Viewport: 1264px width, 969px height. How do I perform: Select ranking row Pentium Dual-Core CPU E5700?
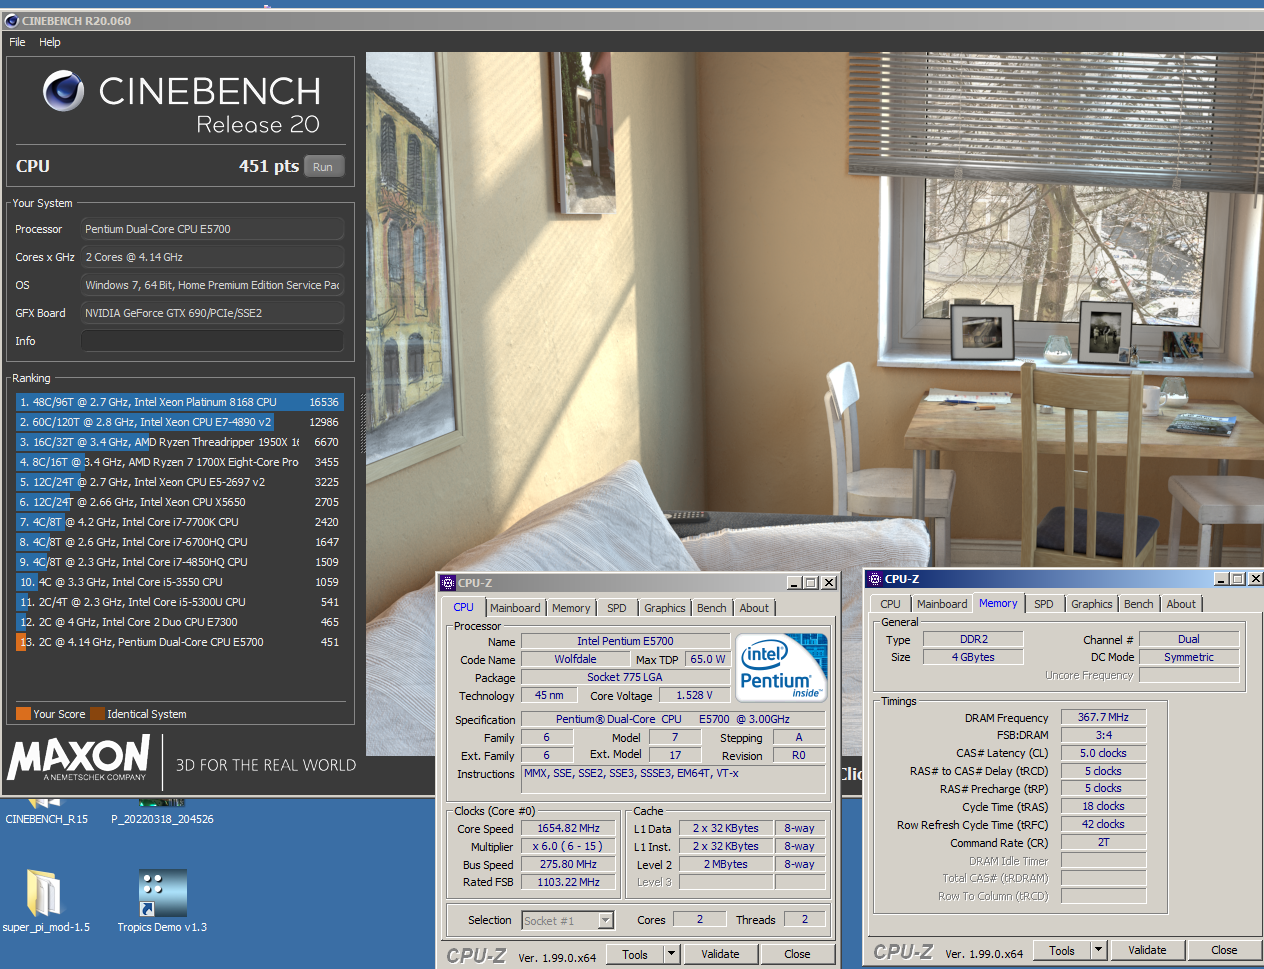[179, 642]
